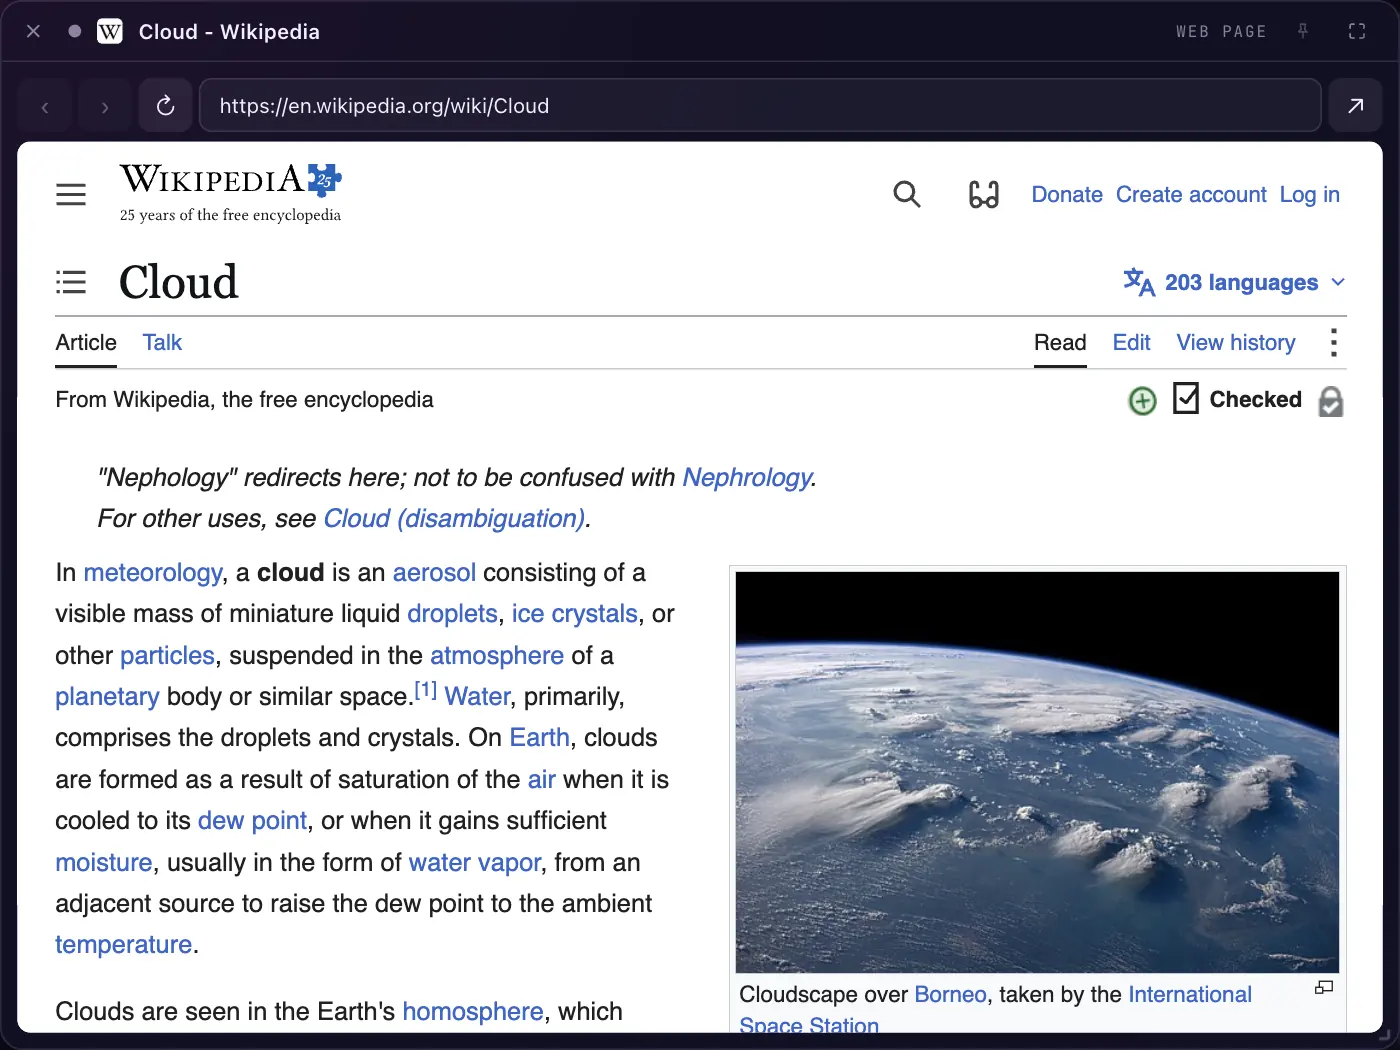Select the Read tab
1400x1050 pixels.
1060,343
